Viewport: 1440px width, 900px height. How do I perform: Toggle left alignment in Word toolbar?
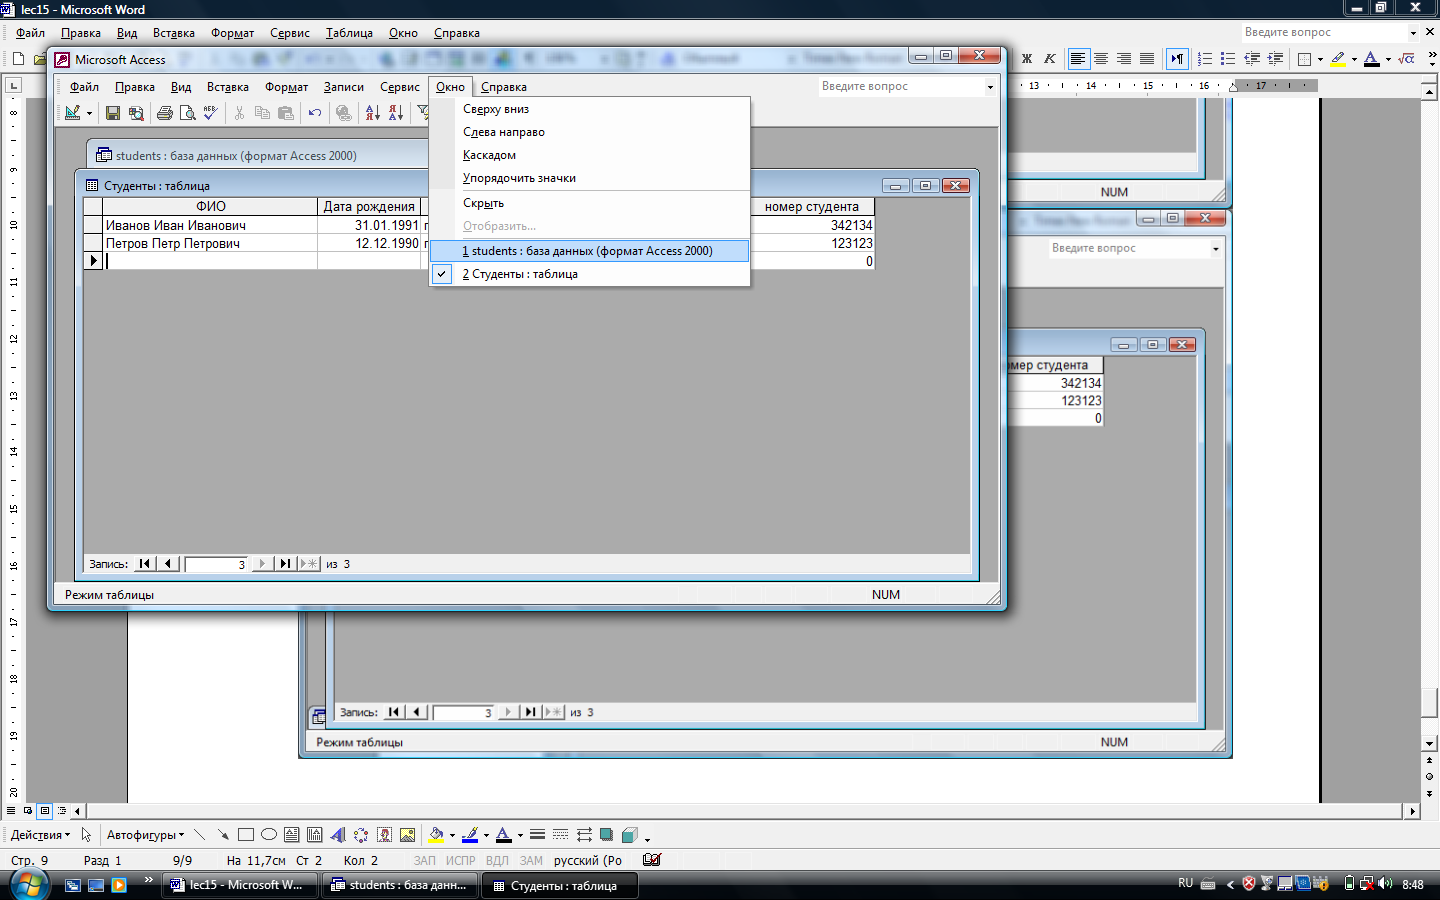click(1078, 59)
